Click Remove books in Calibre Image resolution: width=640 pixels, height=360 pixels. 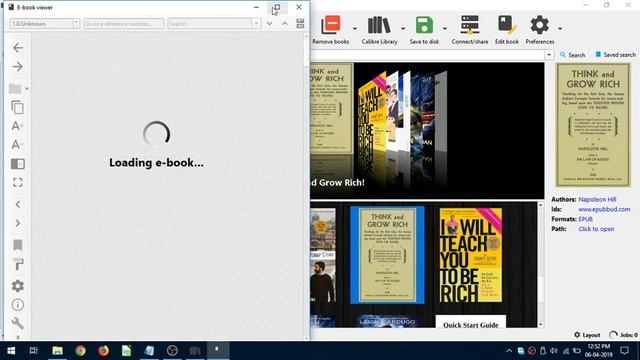[x=331, y=29]
